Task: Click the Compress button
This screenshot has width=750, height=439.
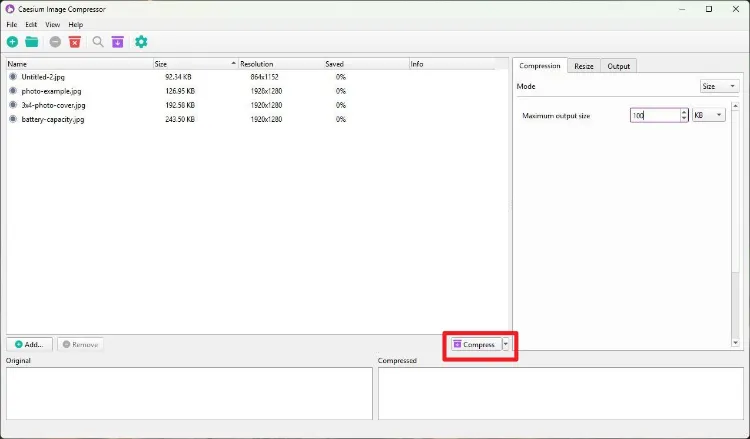Action: pyautogui.click(x=476, y=344)
